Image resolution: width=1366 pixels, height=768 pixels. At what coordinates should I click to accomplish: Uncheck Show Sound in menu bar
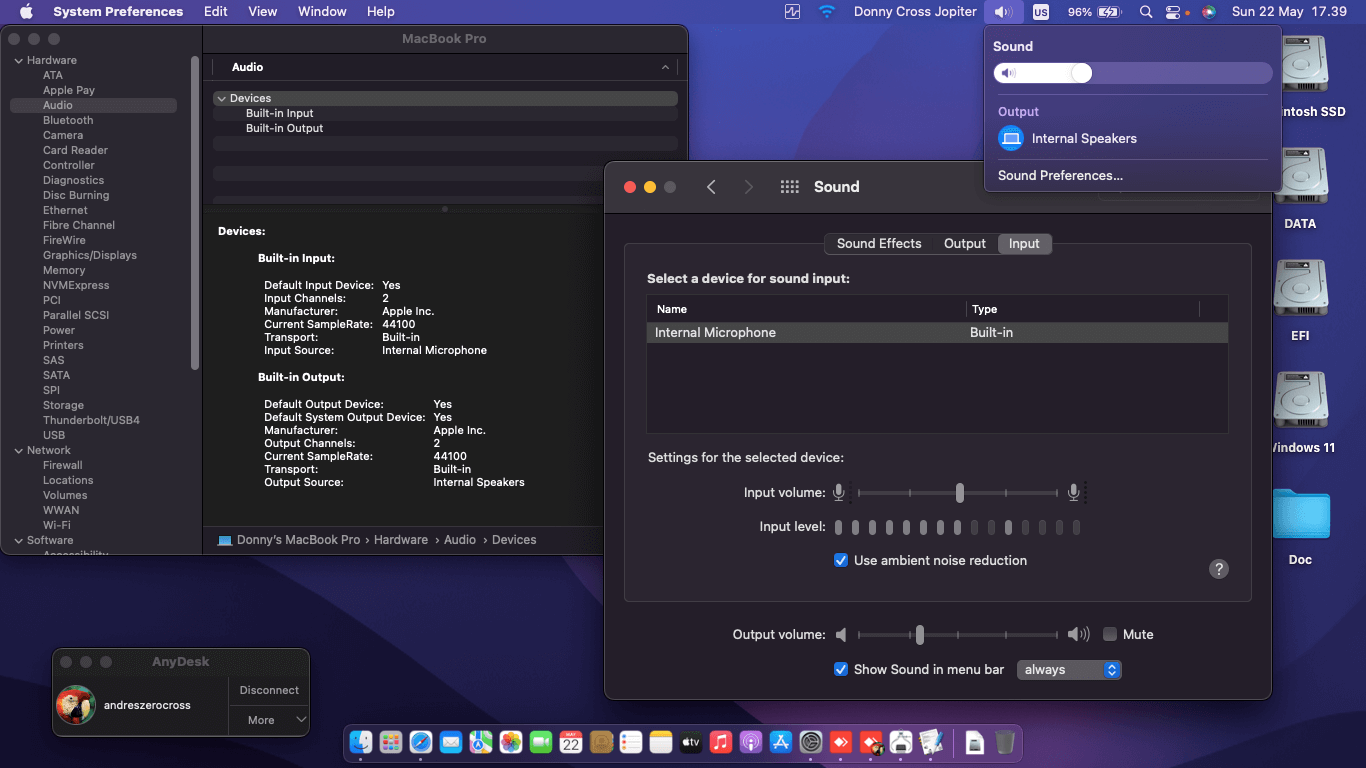[x=841, y=669]
